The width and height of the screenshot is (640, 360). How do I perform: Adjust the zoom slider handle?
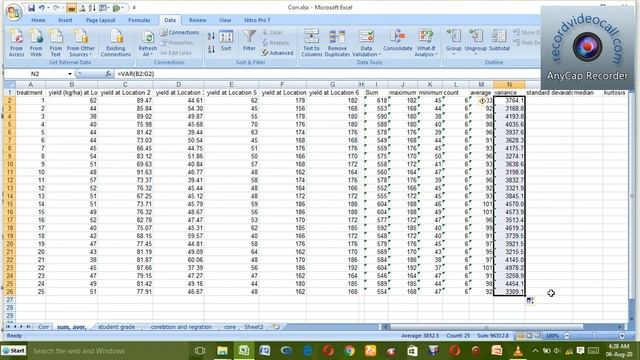coord(594,336)
